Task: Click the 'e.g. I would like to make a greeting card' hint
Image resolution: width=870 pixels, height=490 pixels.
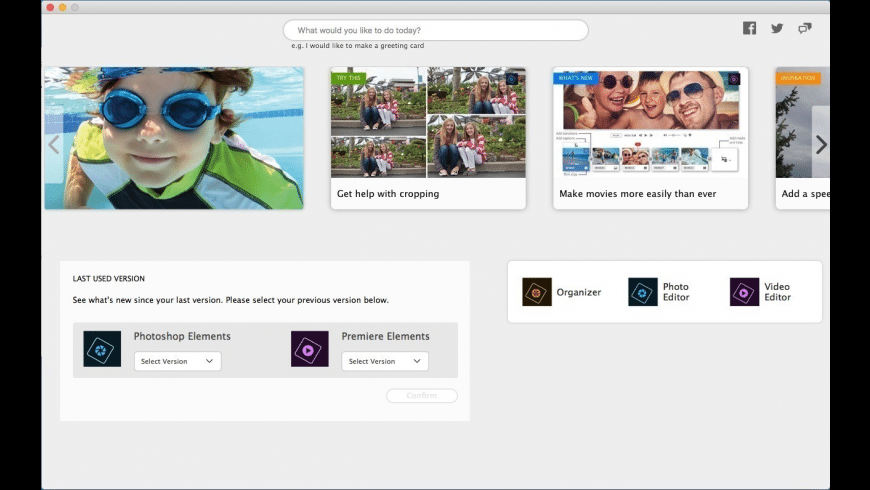Action: pos(358,46)
